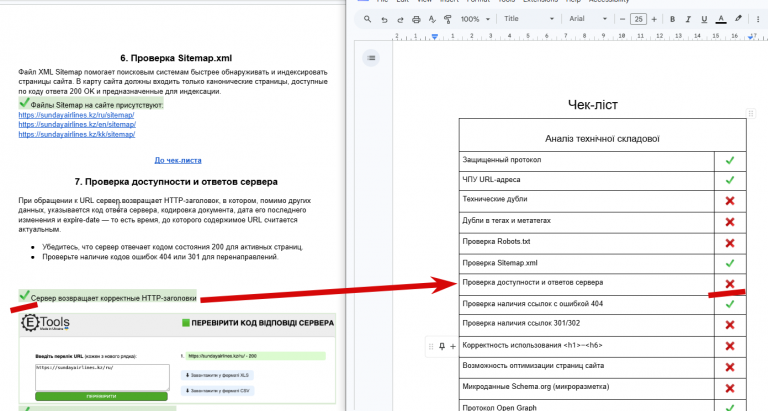Click the green ПЕРЕВІРИТИ button in ETools image
The width and height of the screenshot is (768, 411).
pos(101,396)
